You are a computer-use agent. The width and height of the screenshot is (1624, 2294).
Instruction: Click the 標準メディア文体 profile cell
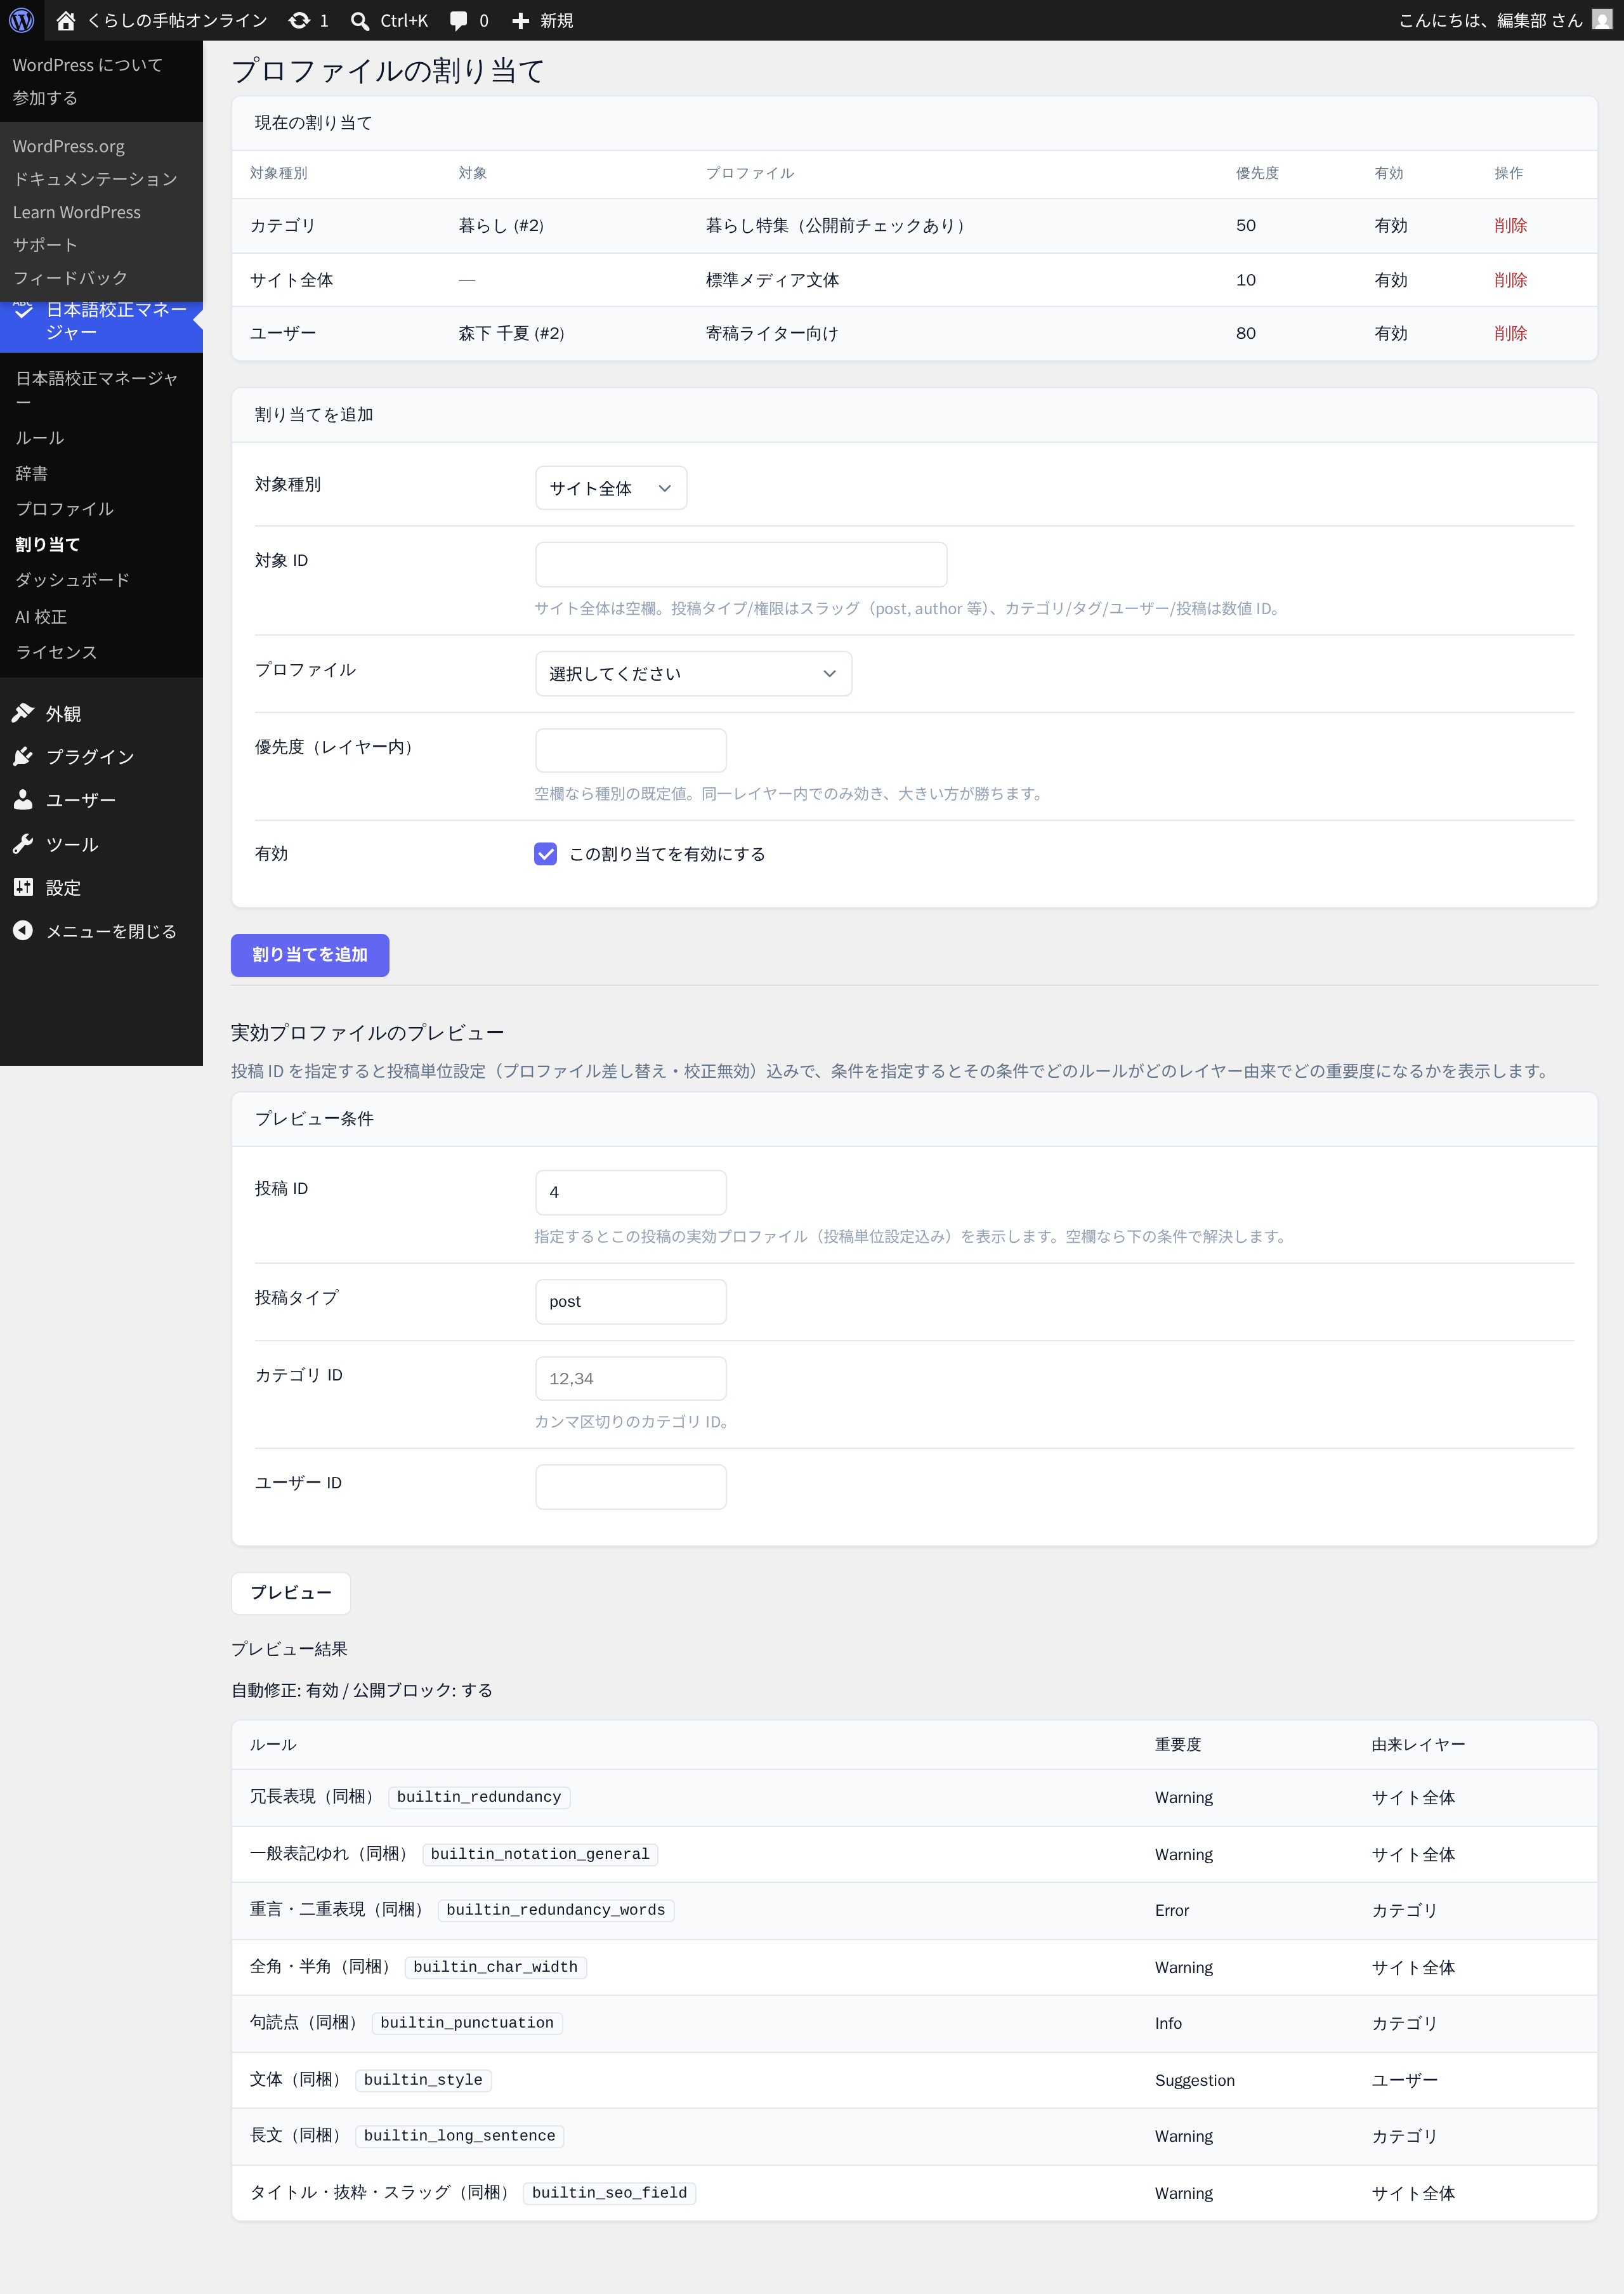pyautogui.click(x=773, y=280)
